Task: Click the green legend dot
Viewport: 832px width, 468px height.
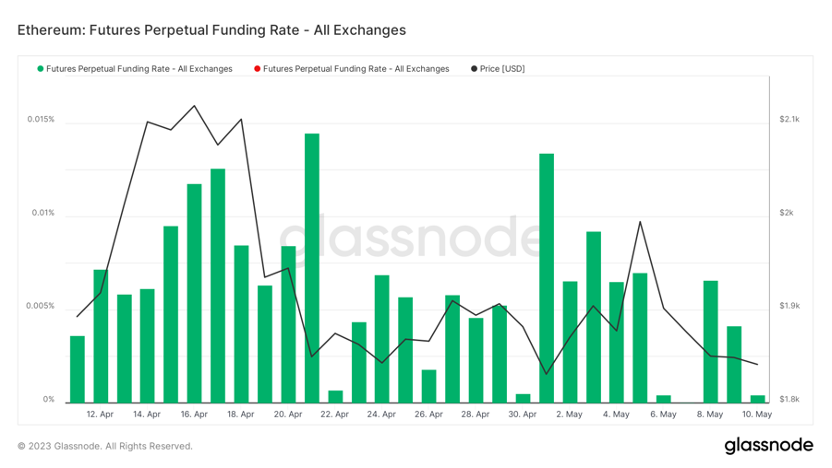Action: click(40, 69)
